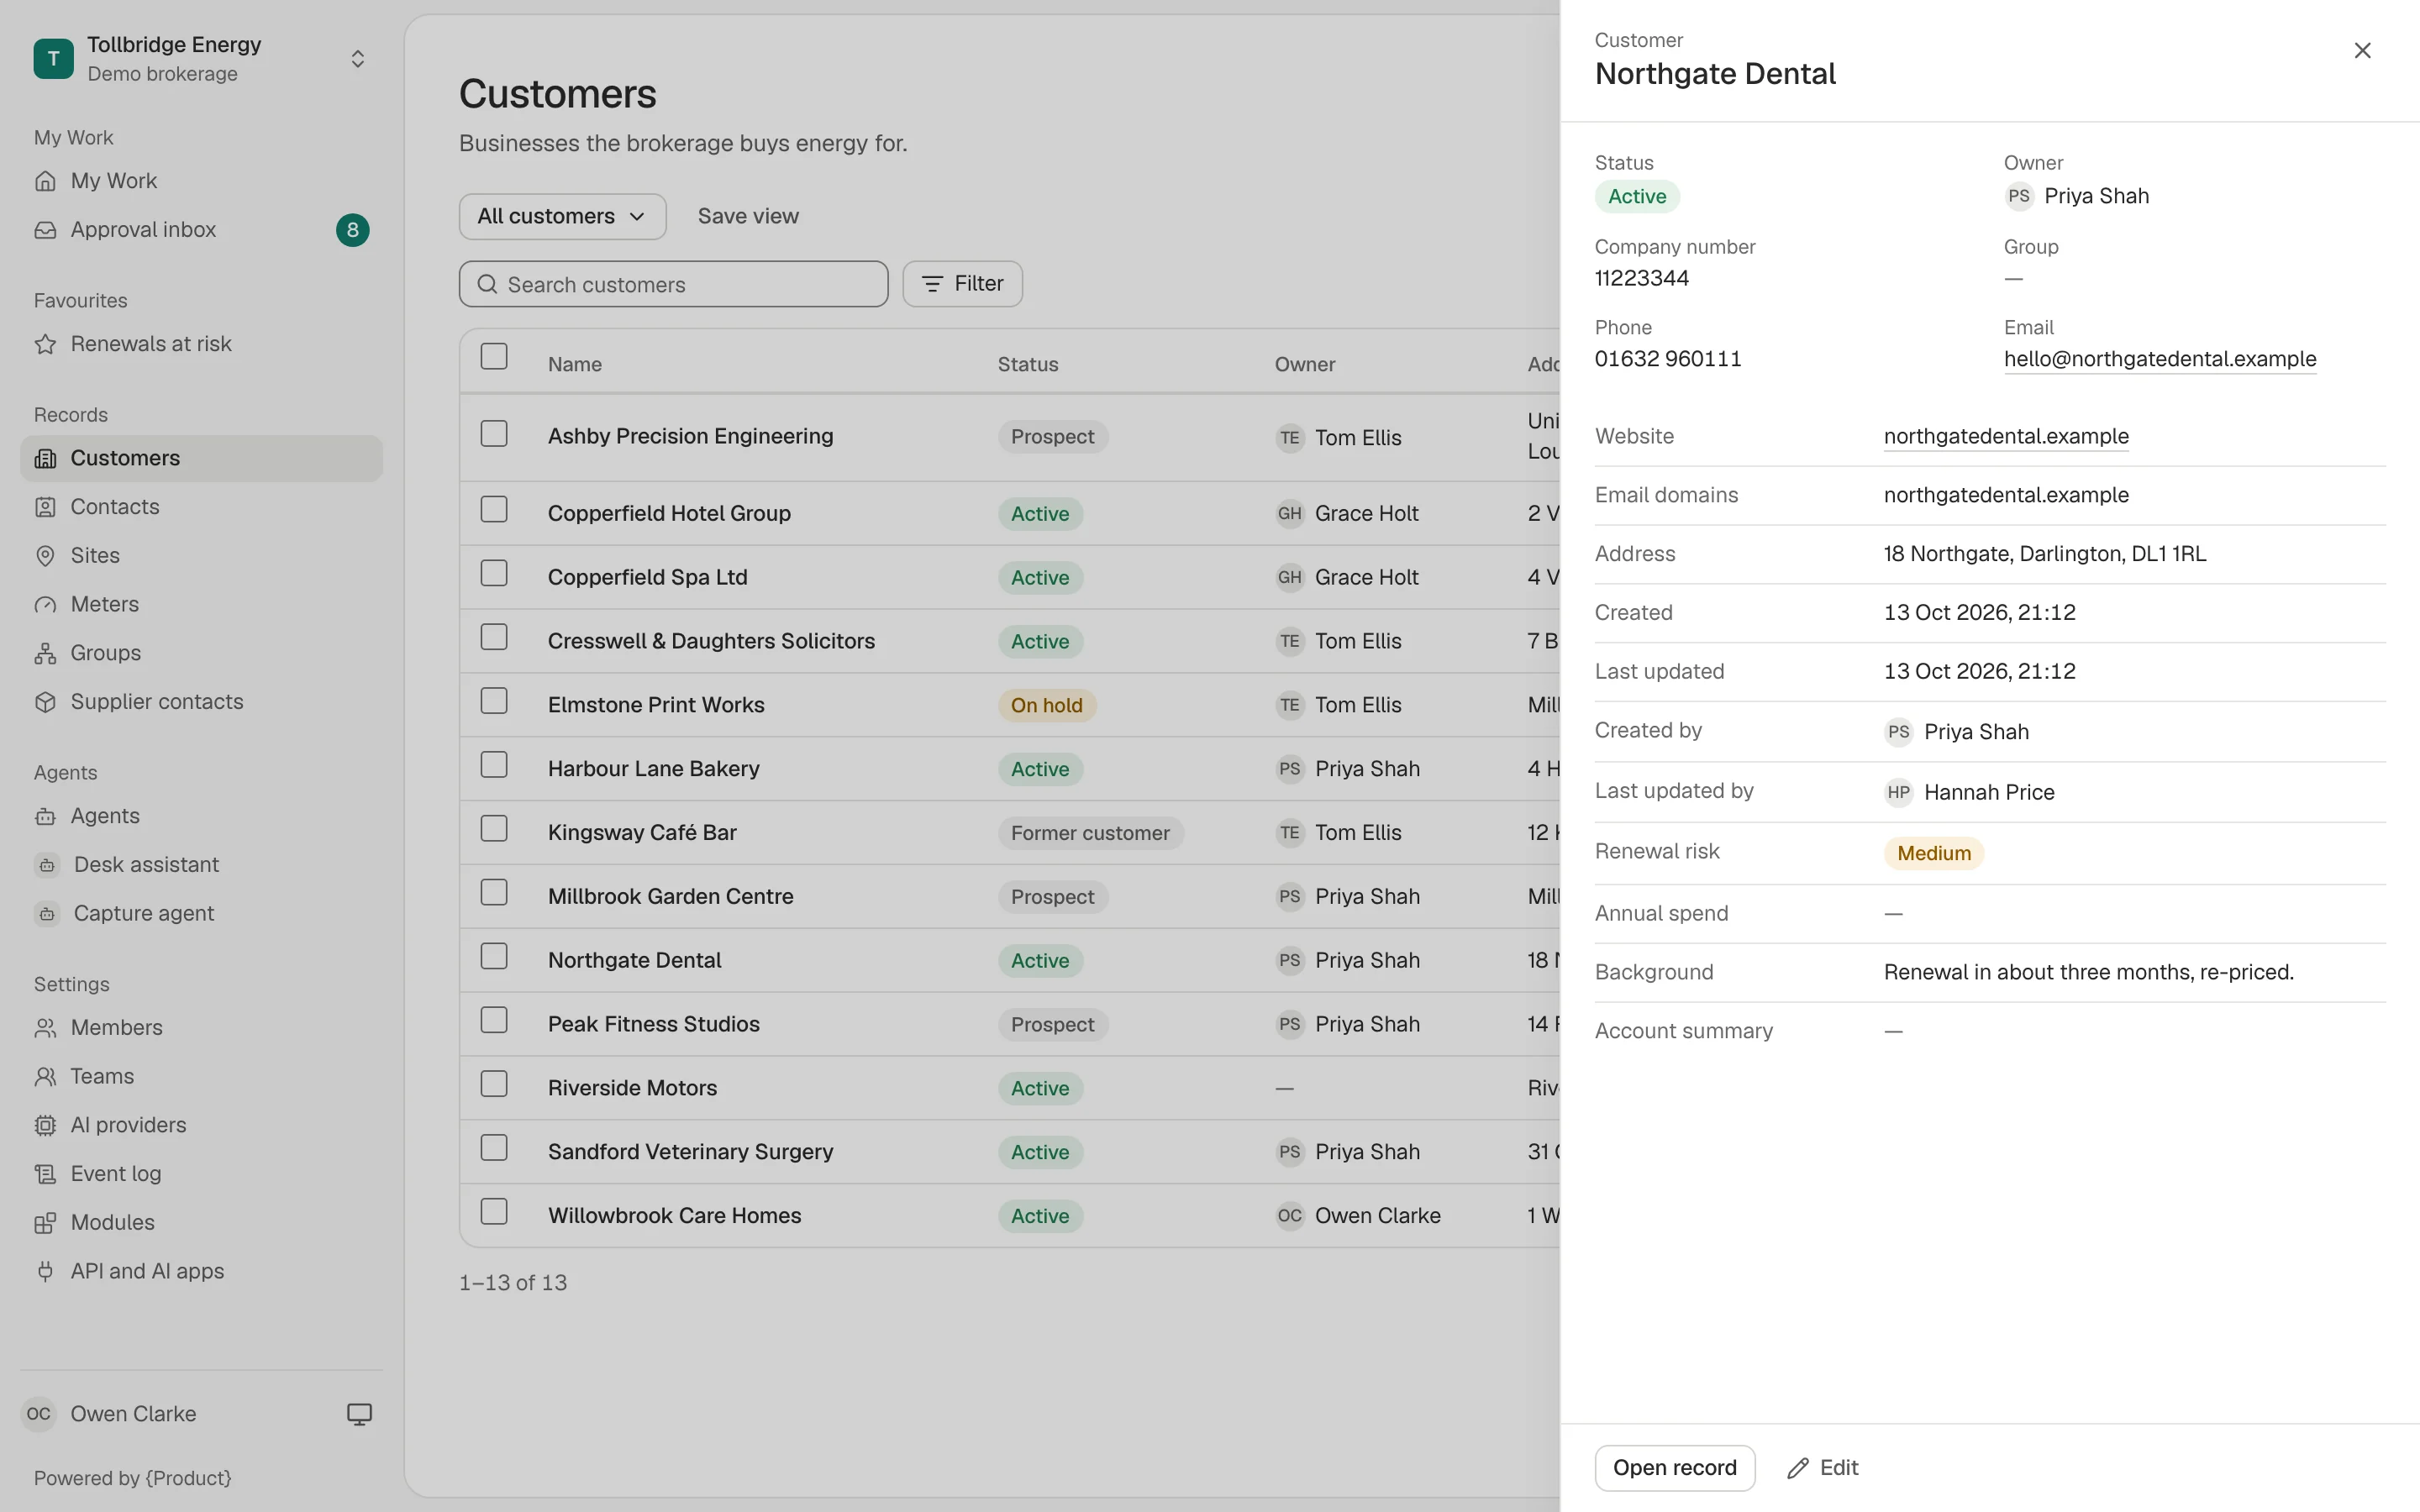Screen dimensions: 2420x1512
Task: Open hello@northgatedental.example email link
Action: tap(2160, 359)
